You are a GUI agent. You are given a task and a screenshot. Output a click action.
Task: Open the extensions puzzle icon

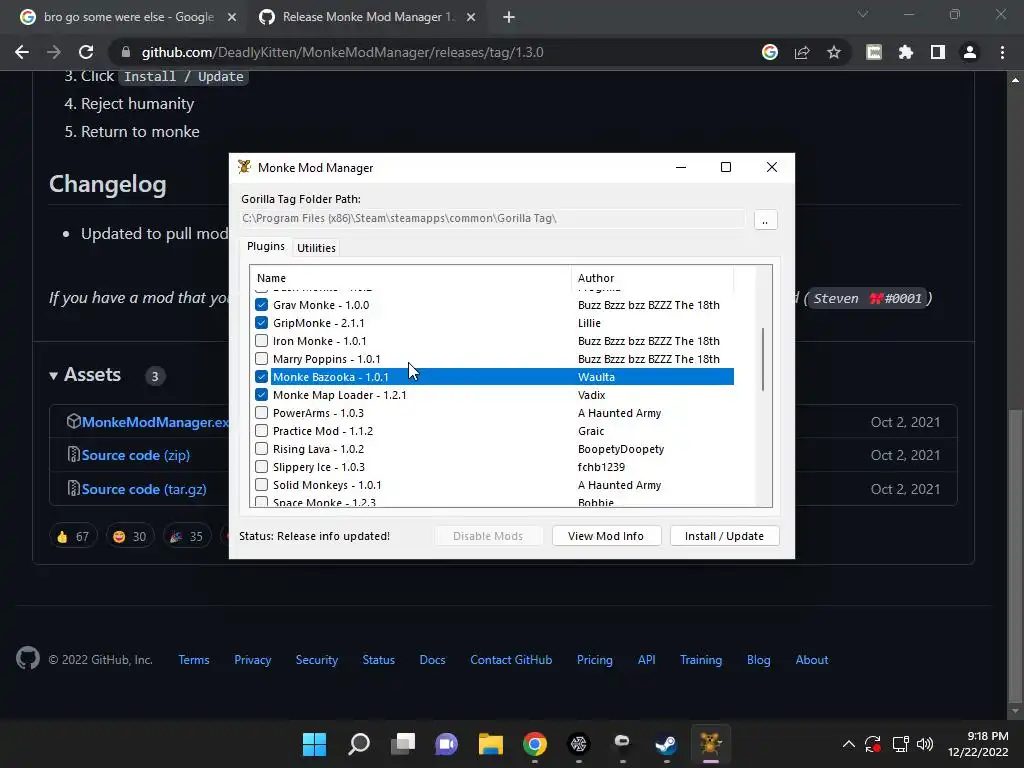pyautogui.click(x=905, y=52)
